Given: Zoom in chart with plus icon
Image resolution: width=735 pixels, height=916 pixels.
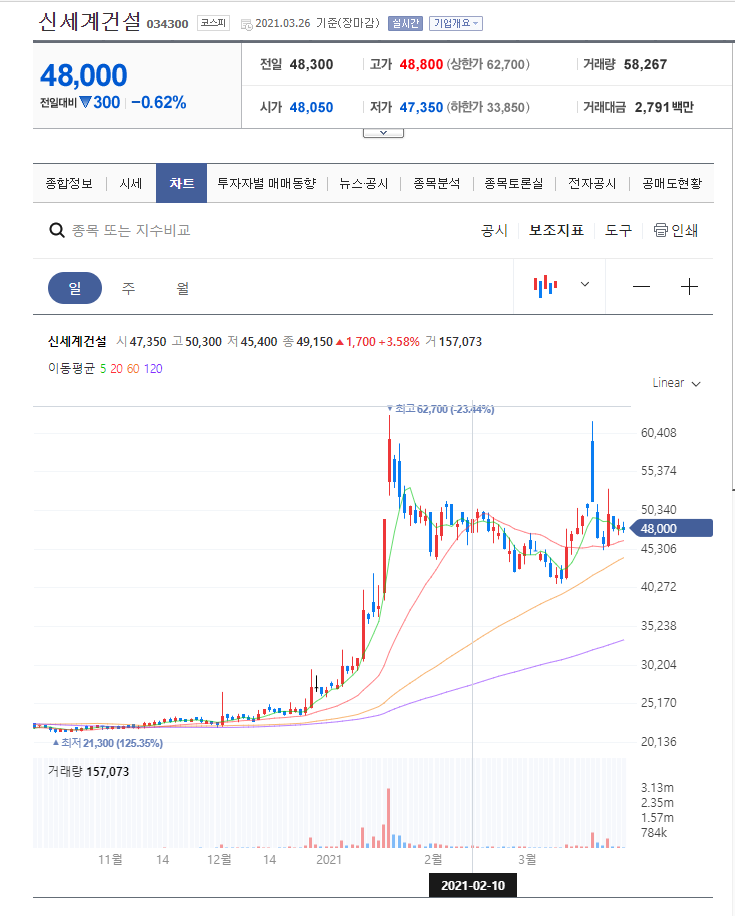Looking at the screenshot, I should pyautogui.click(x=689, y=287).
